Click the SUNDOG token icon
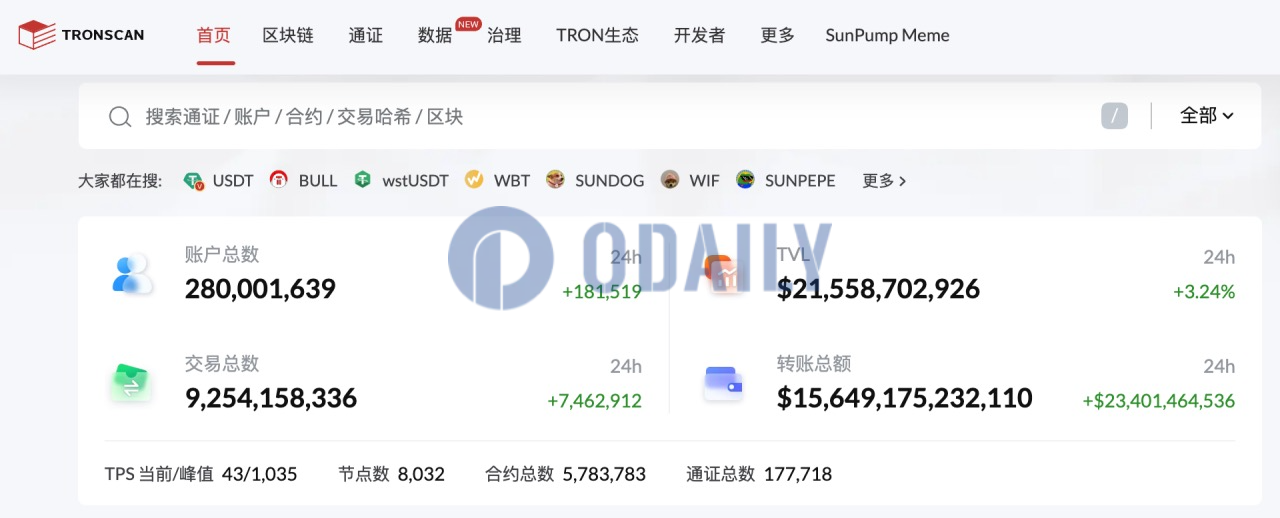 click(x=556, y=180)
